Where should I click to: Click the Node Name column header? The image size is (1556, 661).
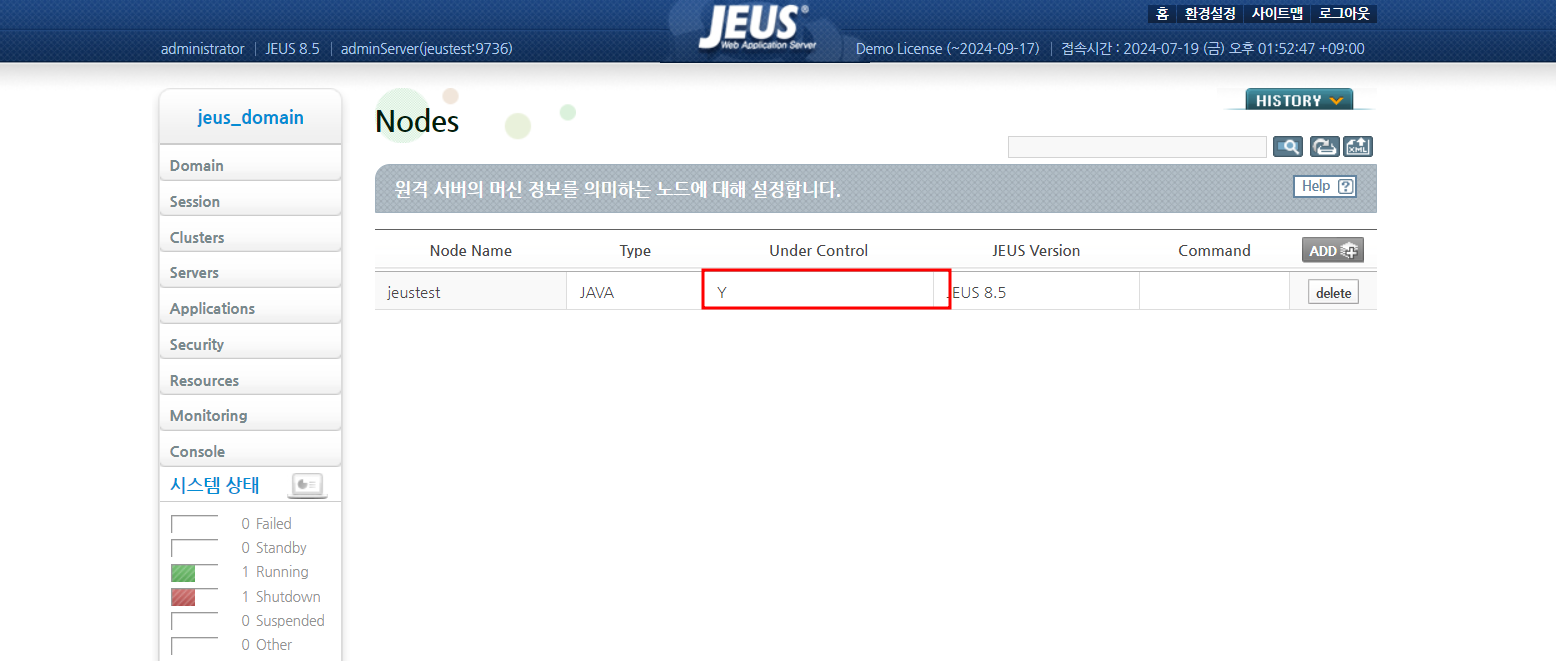[471, 251]
